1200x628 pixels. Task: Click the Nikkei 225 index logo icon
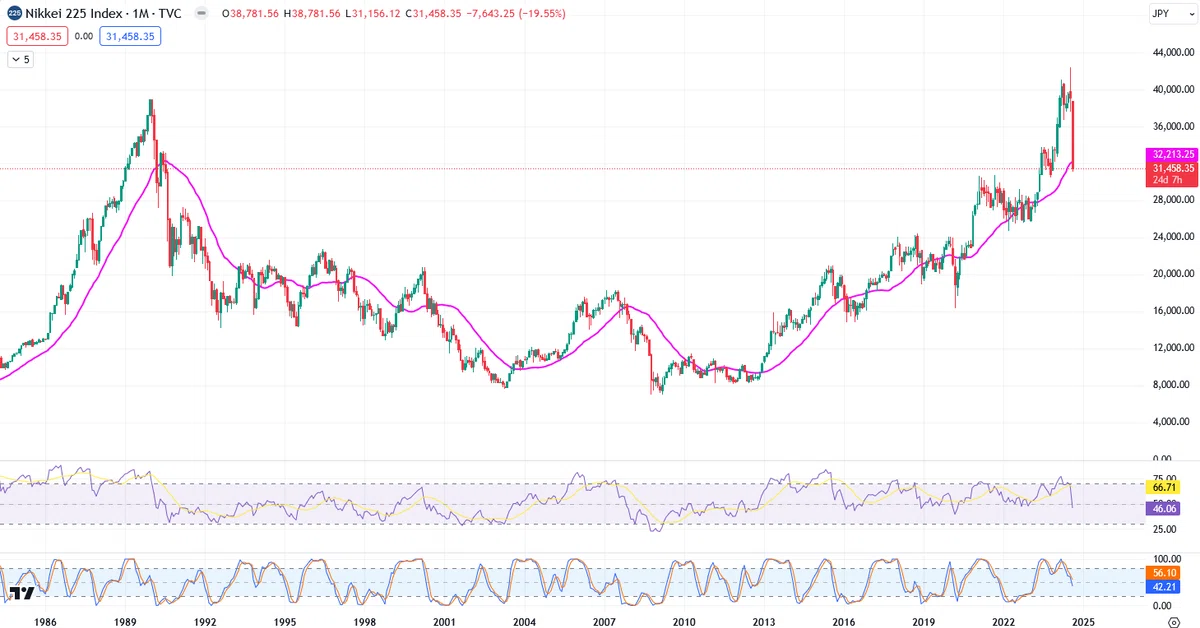pos(15,15)
